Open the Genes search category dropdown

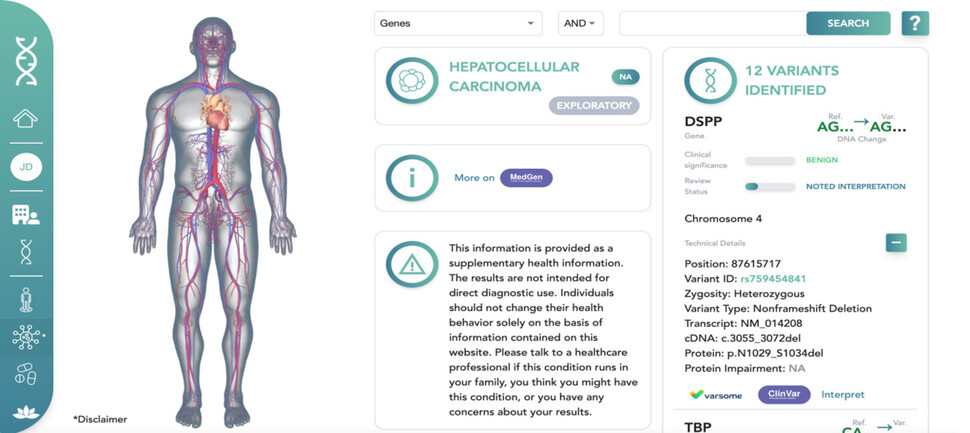tap(458, 23)
